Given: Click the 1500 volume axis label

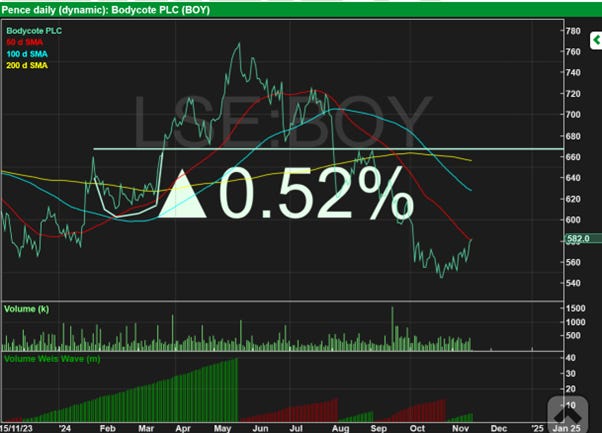Looking at the screenshot, I should 575,308.
